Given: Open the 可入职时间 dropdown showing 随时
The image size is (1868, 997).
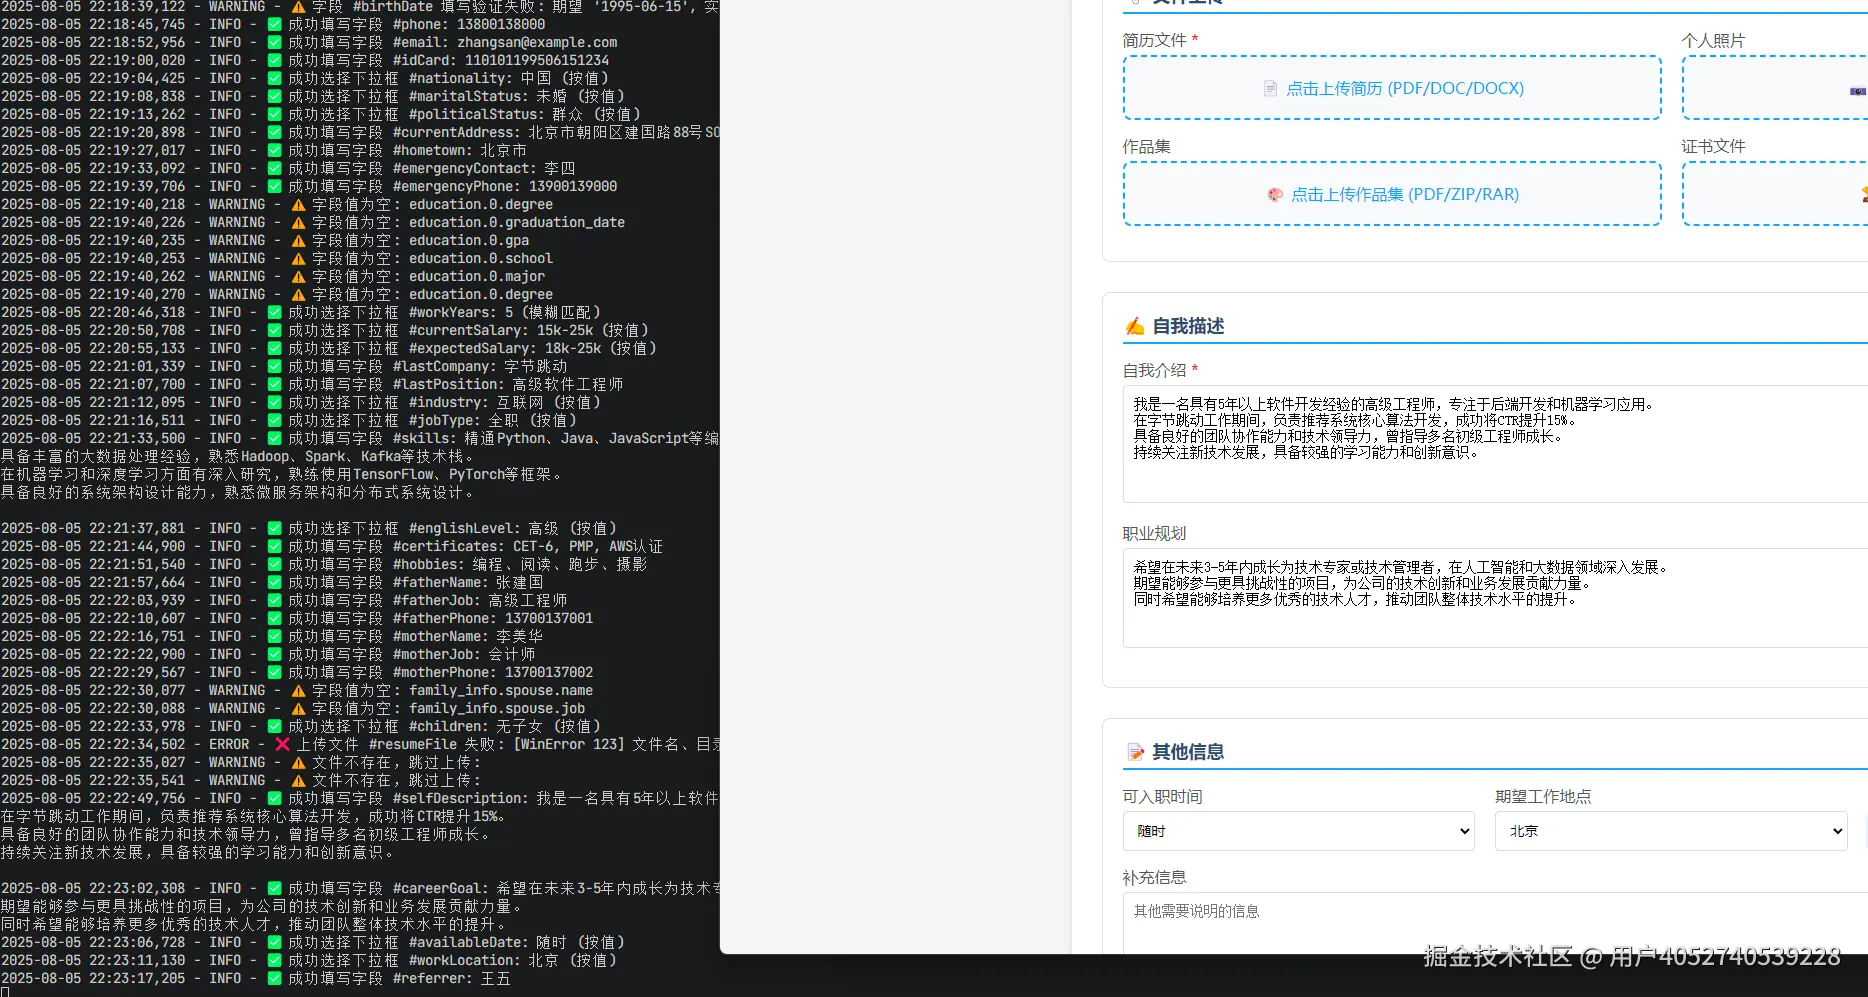Looking at the screenshot, I should click(x=1299, y=831).
